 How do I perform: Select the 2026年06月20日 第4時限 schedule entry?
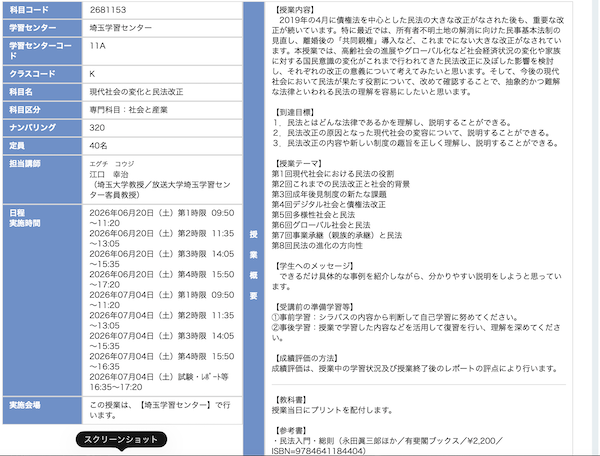point(161,280)
